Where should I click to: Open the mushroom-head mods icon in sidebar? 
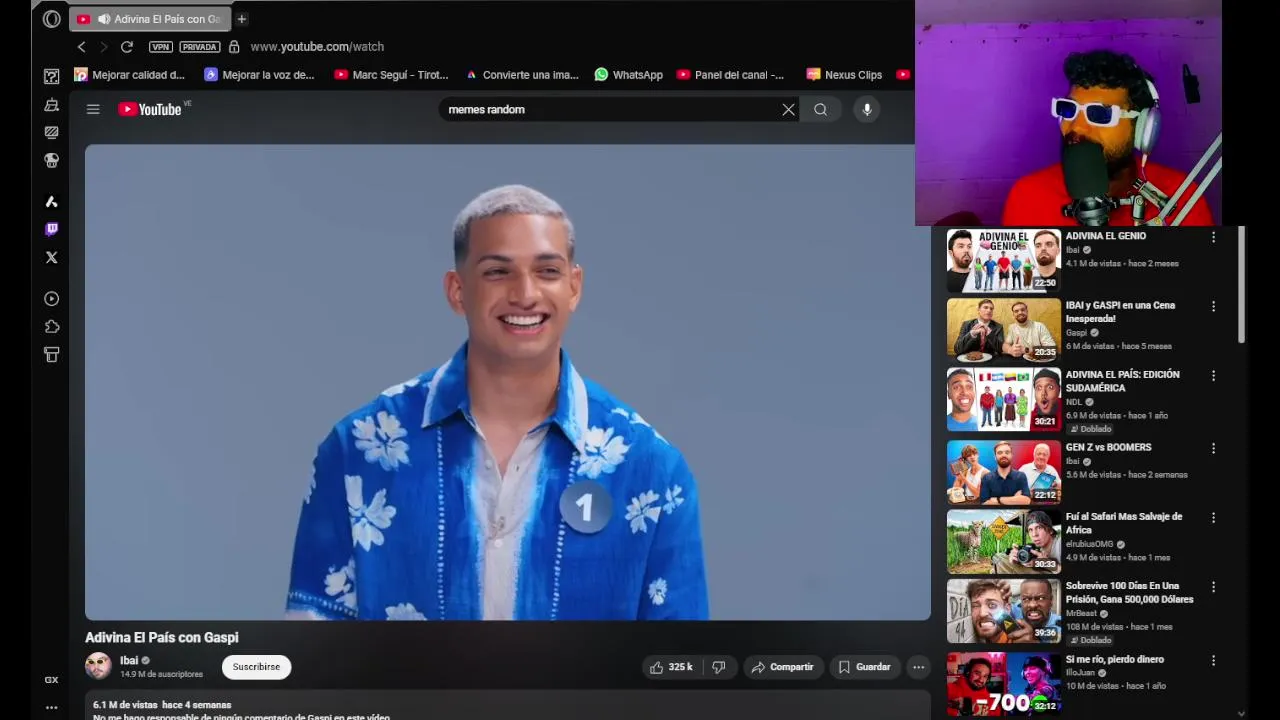[52, 160]
